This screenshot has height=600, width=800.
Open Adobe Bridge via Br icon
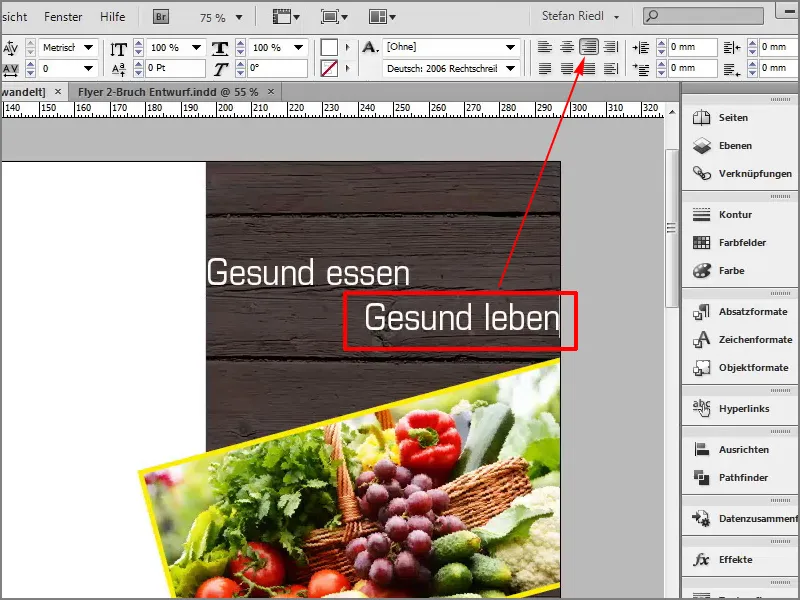(161, 17)
